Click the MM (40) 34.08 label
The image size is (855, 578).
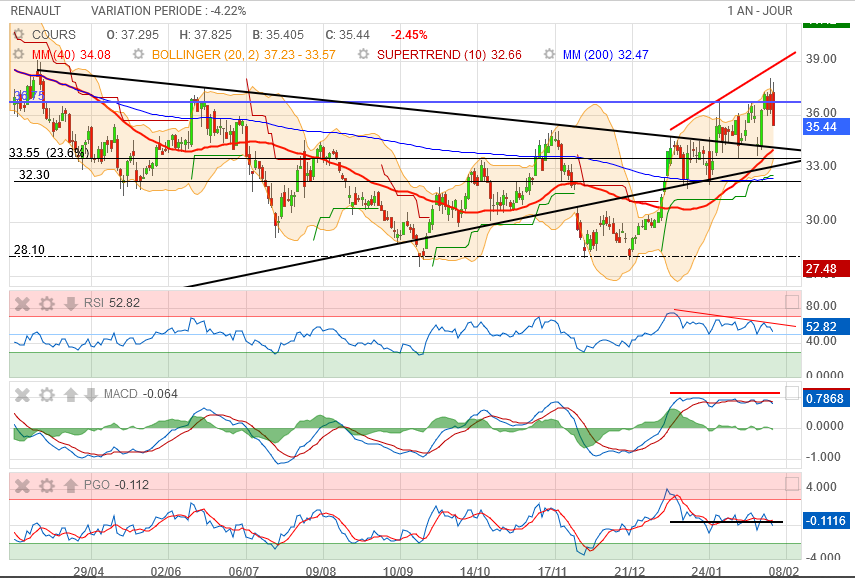point(71,55)
